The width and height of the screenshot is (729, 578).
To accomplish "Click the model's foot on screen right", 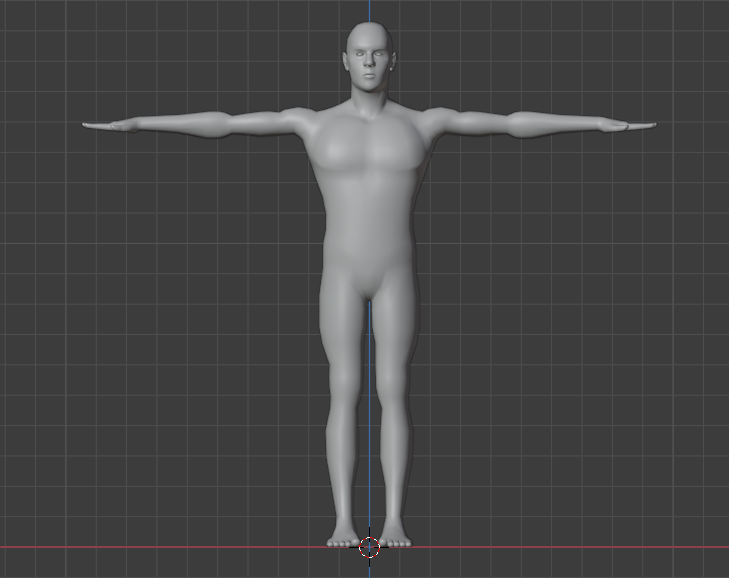I will [x=396, y=540].
